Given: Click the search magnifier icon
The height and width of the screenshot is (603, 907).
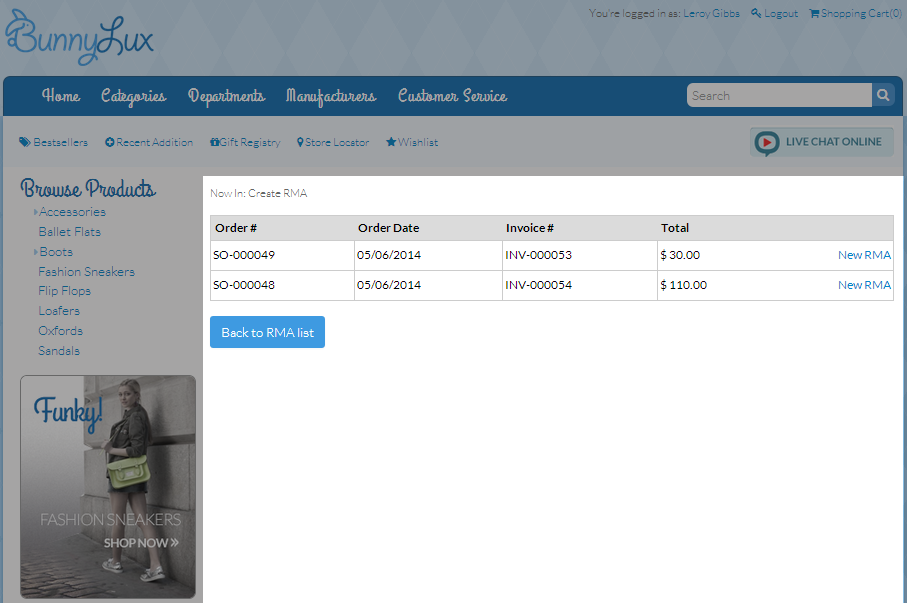Looking at the screenshot, I should (882, 96).
